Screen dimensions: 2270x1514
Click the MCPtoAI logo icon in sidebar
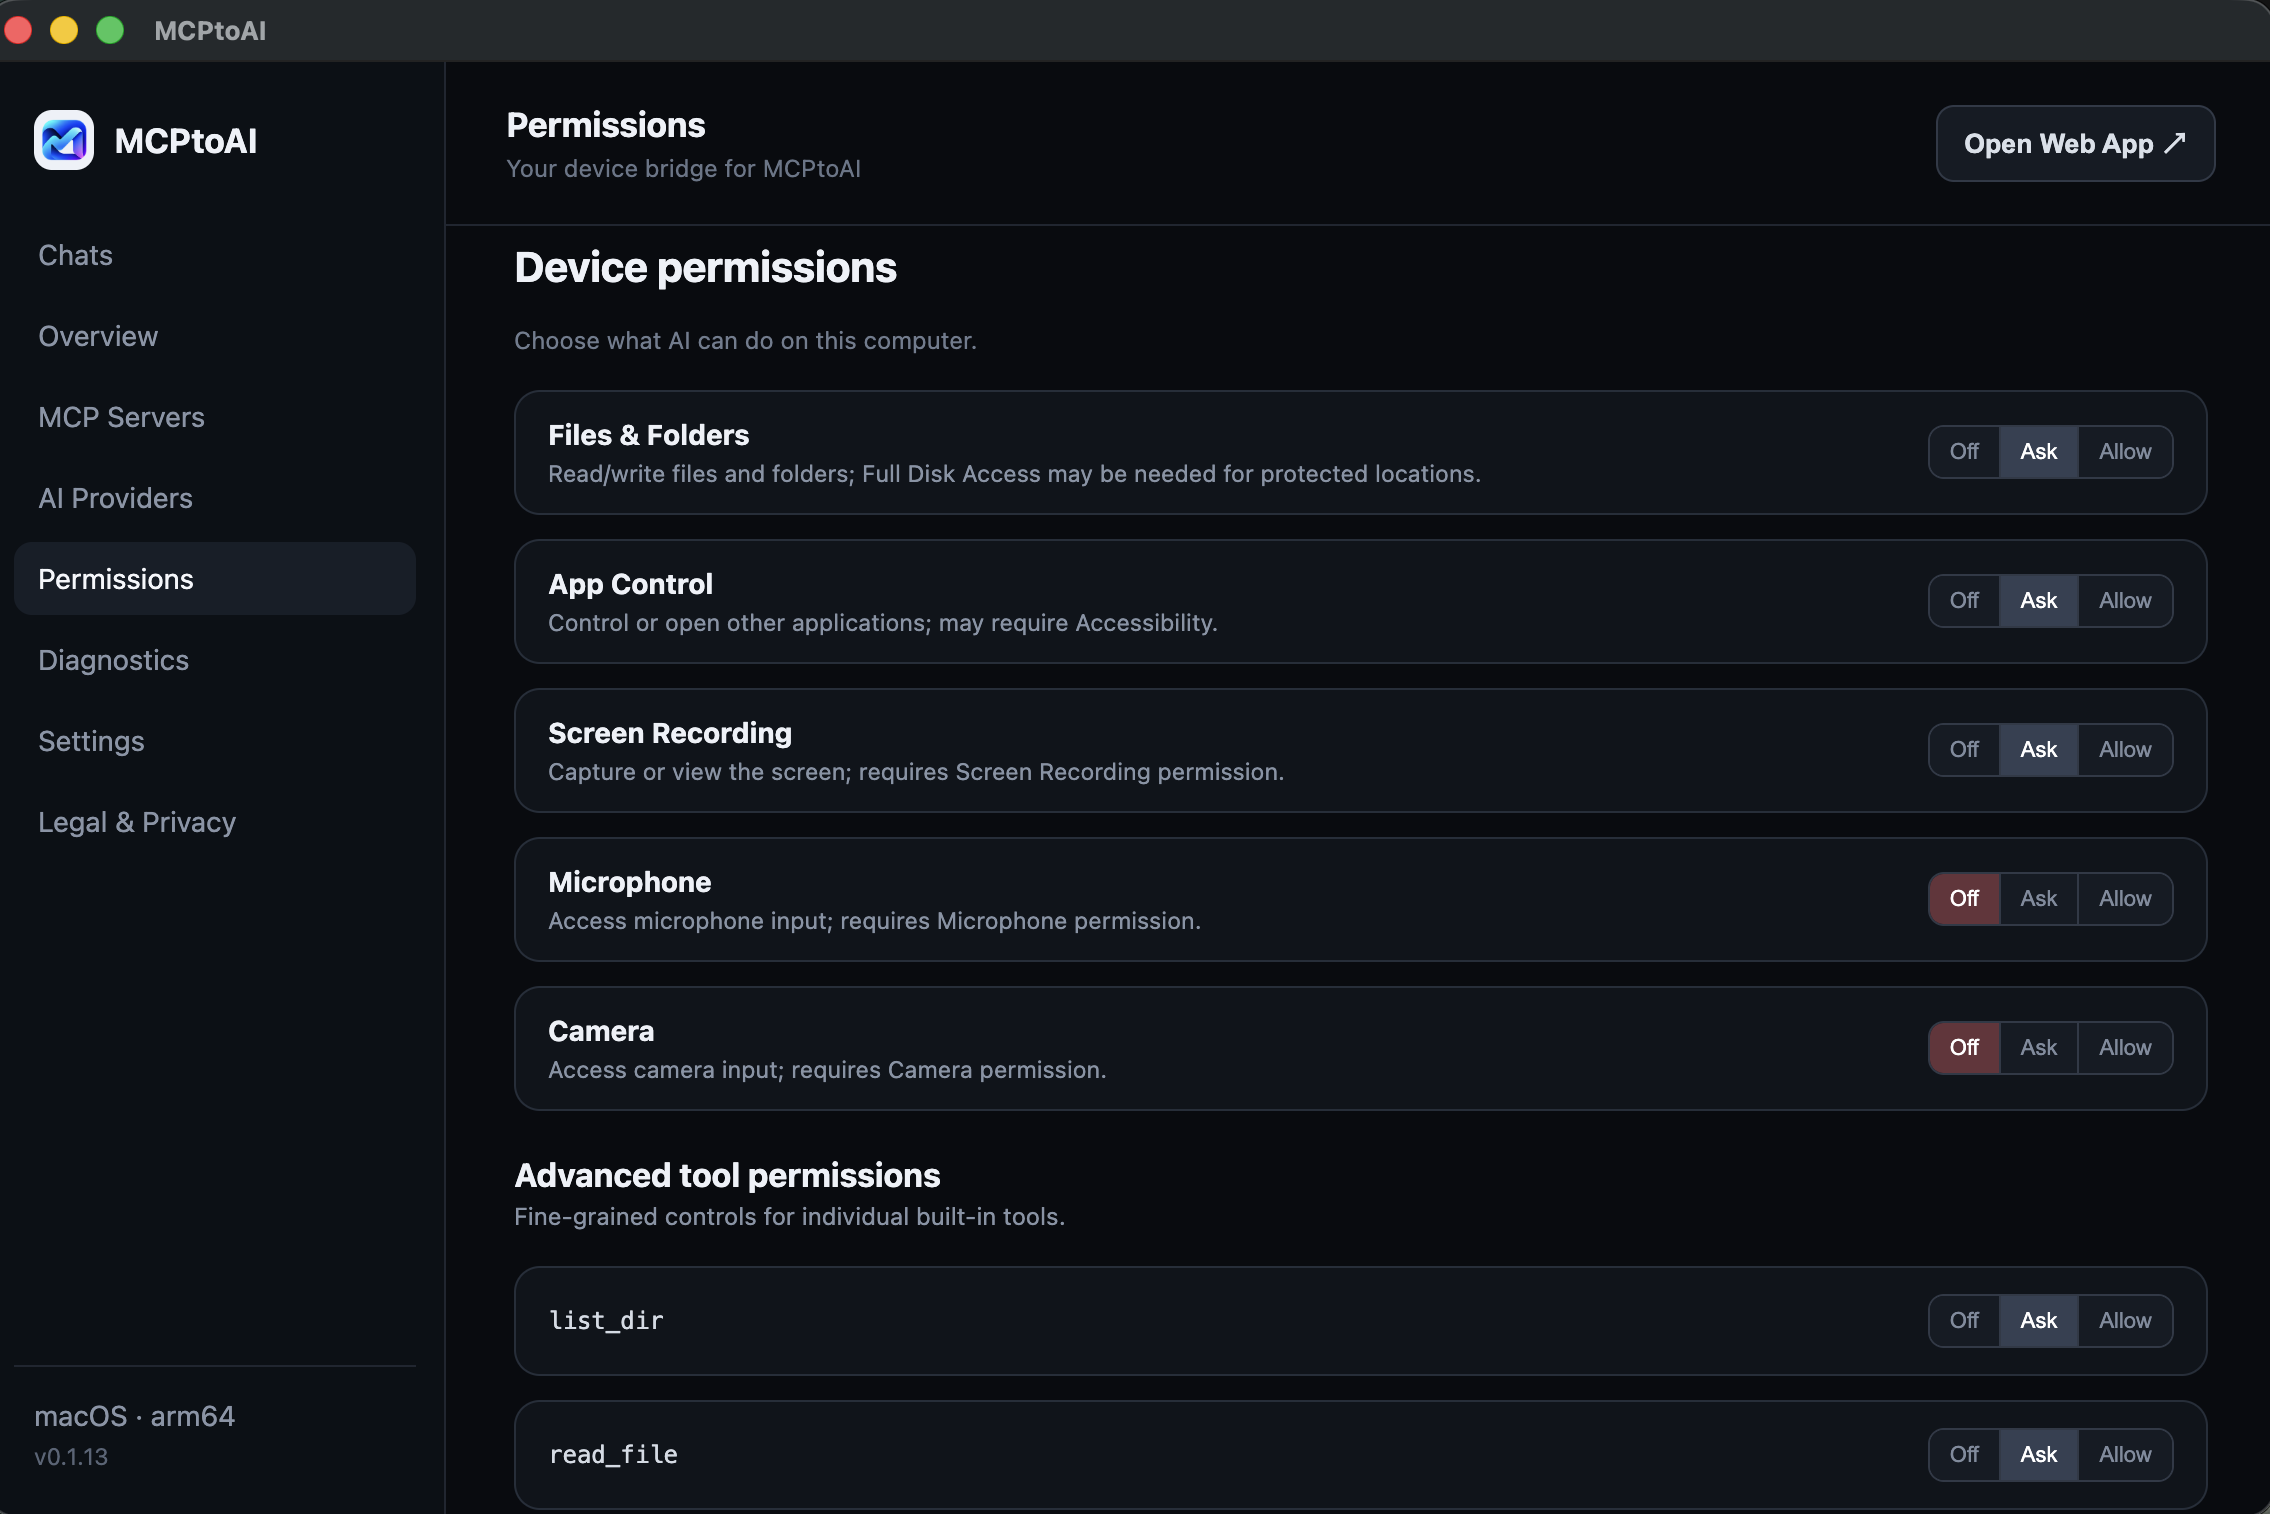pos(64,140)
